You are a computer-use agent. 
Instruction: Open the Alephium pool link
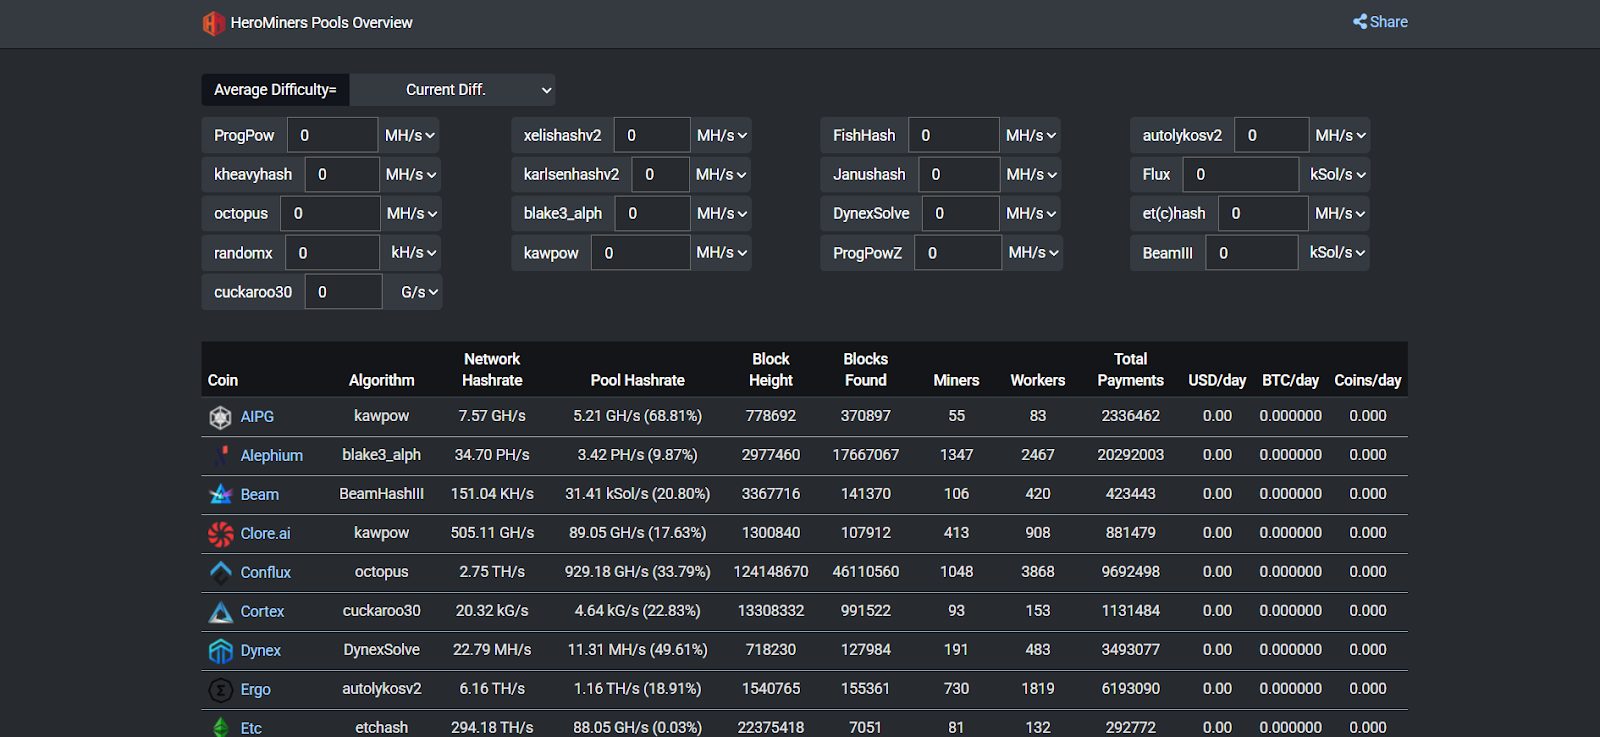point(271,456)
